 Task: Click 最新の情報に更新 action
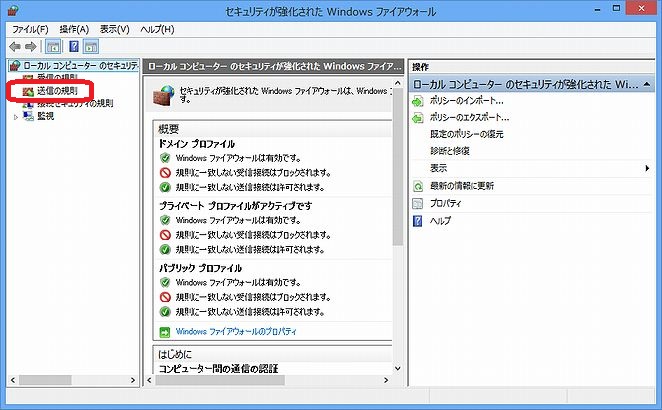(x=462, y=186)
